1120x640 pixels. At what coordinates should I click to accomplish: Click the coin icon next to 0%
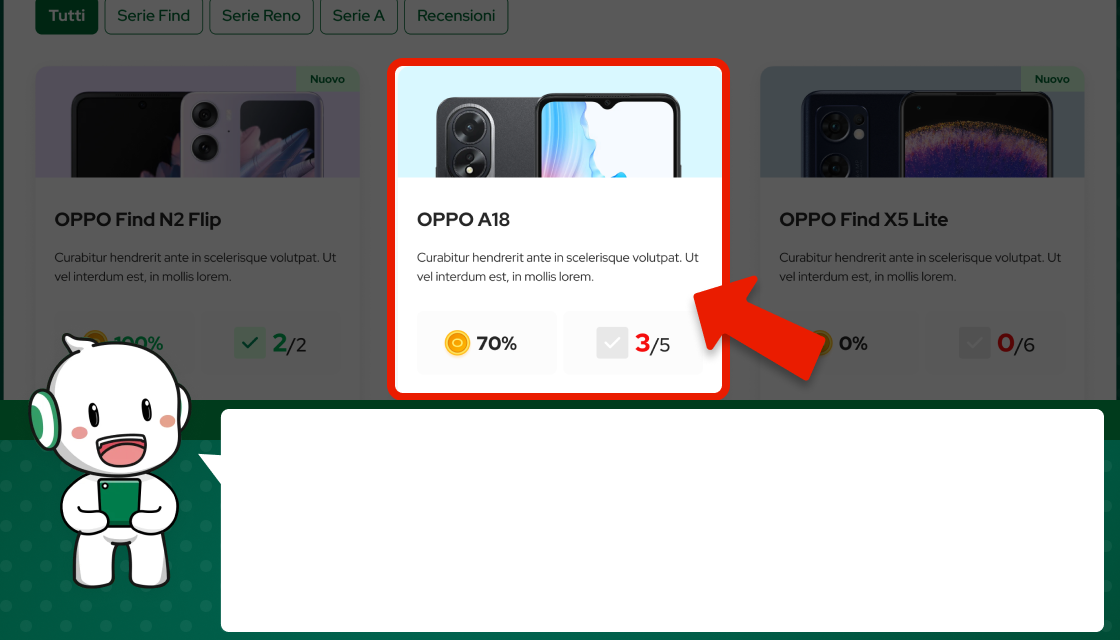(x=821, y=343)
